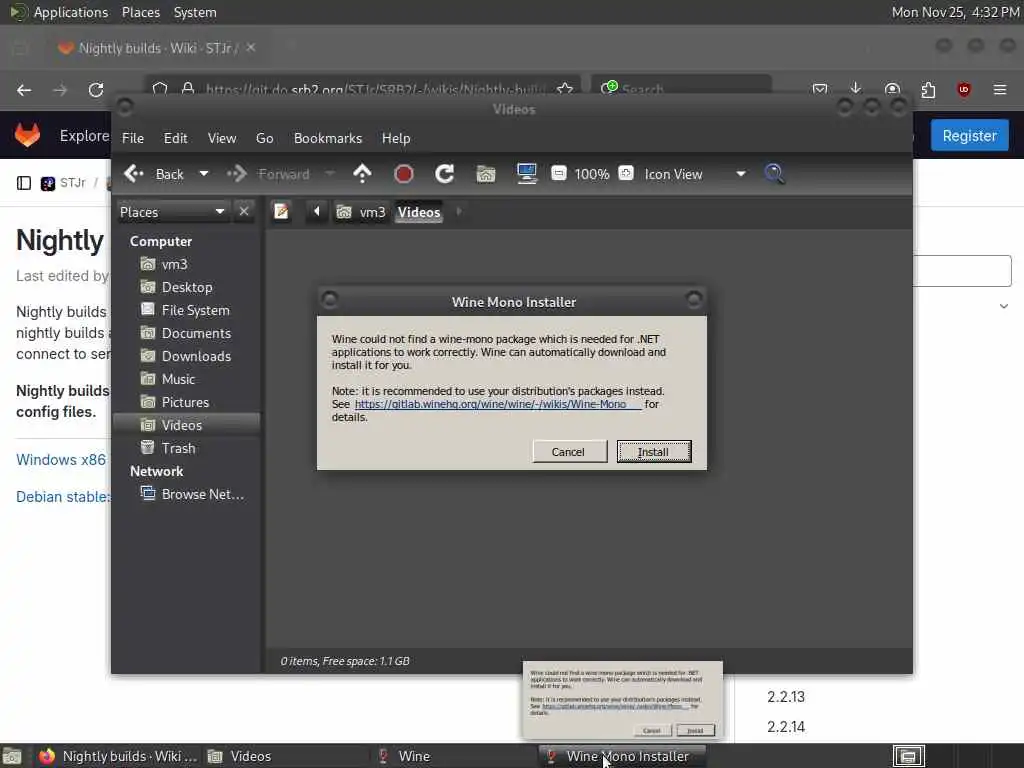1024x768 pixels.
Task: Open the File menu in Videos window
Action: click(x=133, y=138)
